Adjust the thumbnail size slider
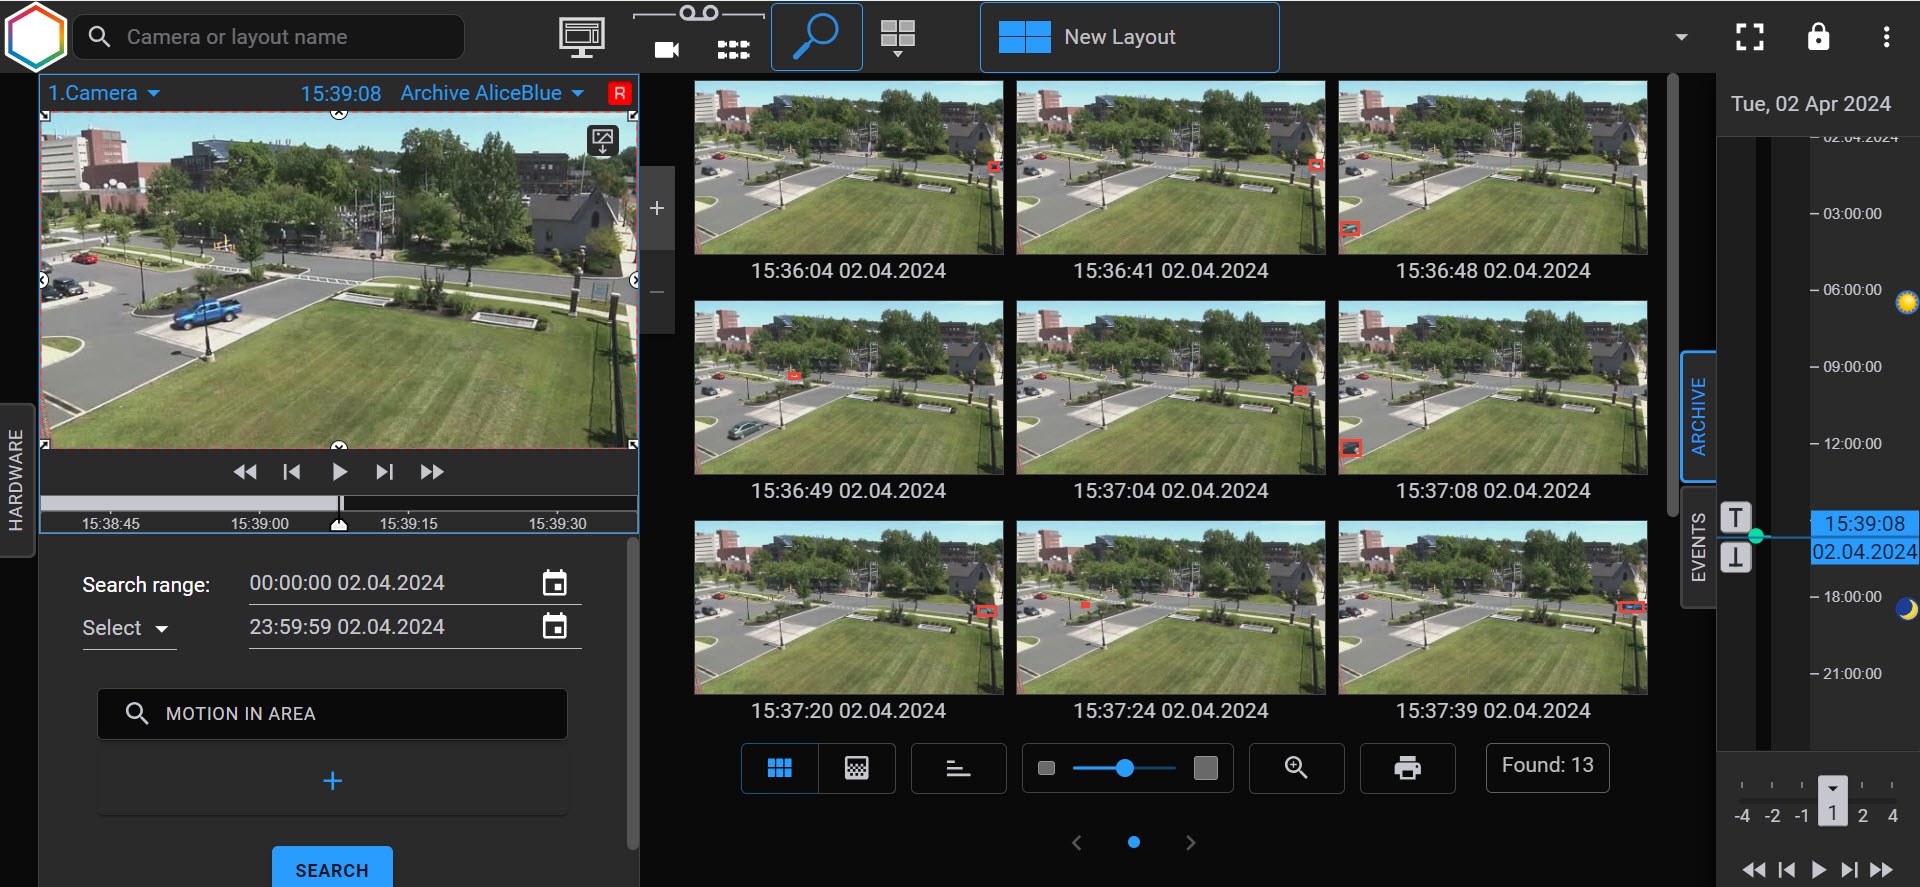This screenshot has height=887, width=1920. [x=1125, y=768]
